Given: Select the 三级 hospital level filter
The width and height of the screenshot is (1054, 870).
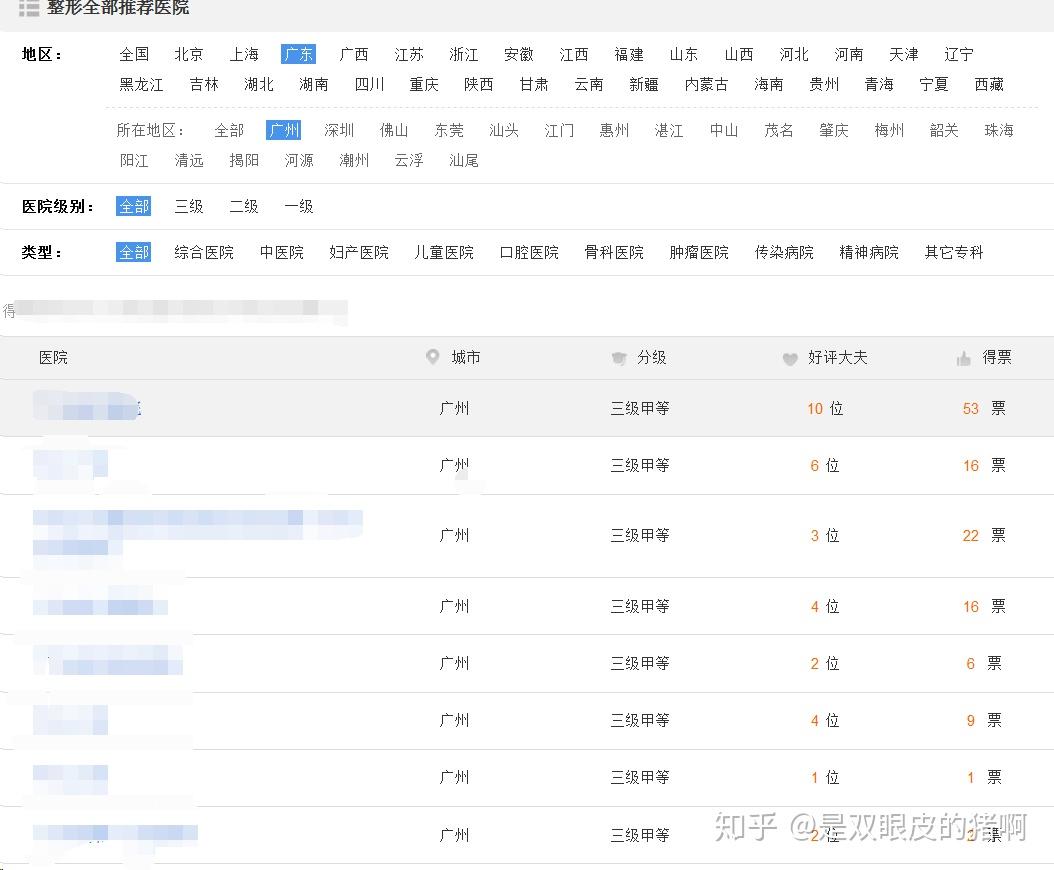Looking at the screenshot, I should coord(188,206).
